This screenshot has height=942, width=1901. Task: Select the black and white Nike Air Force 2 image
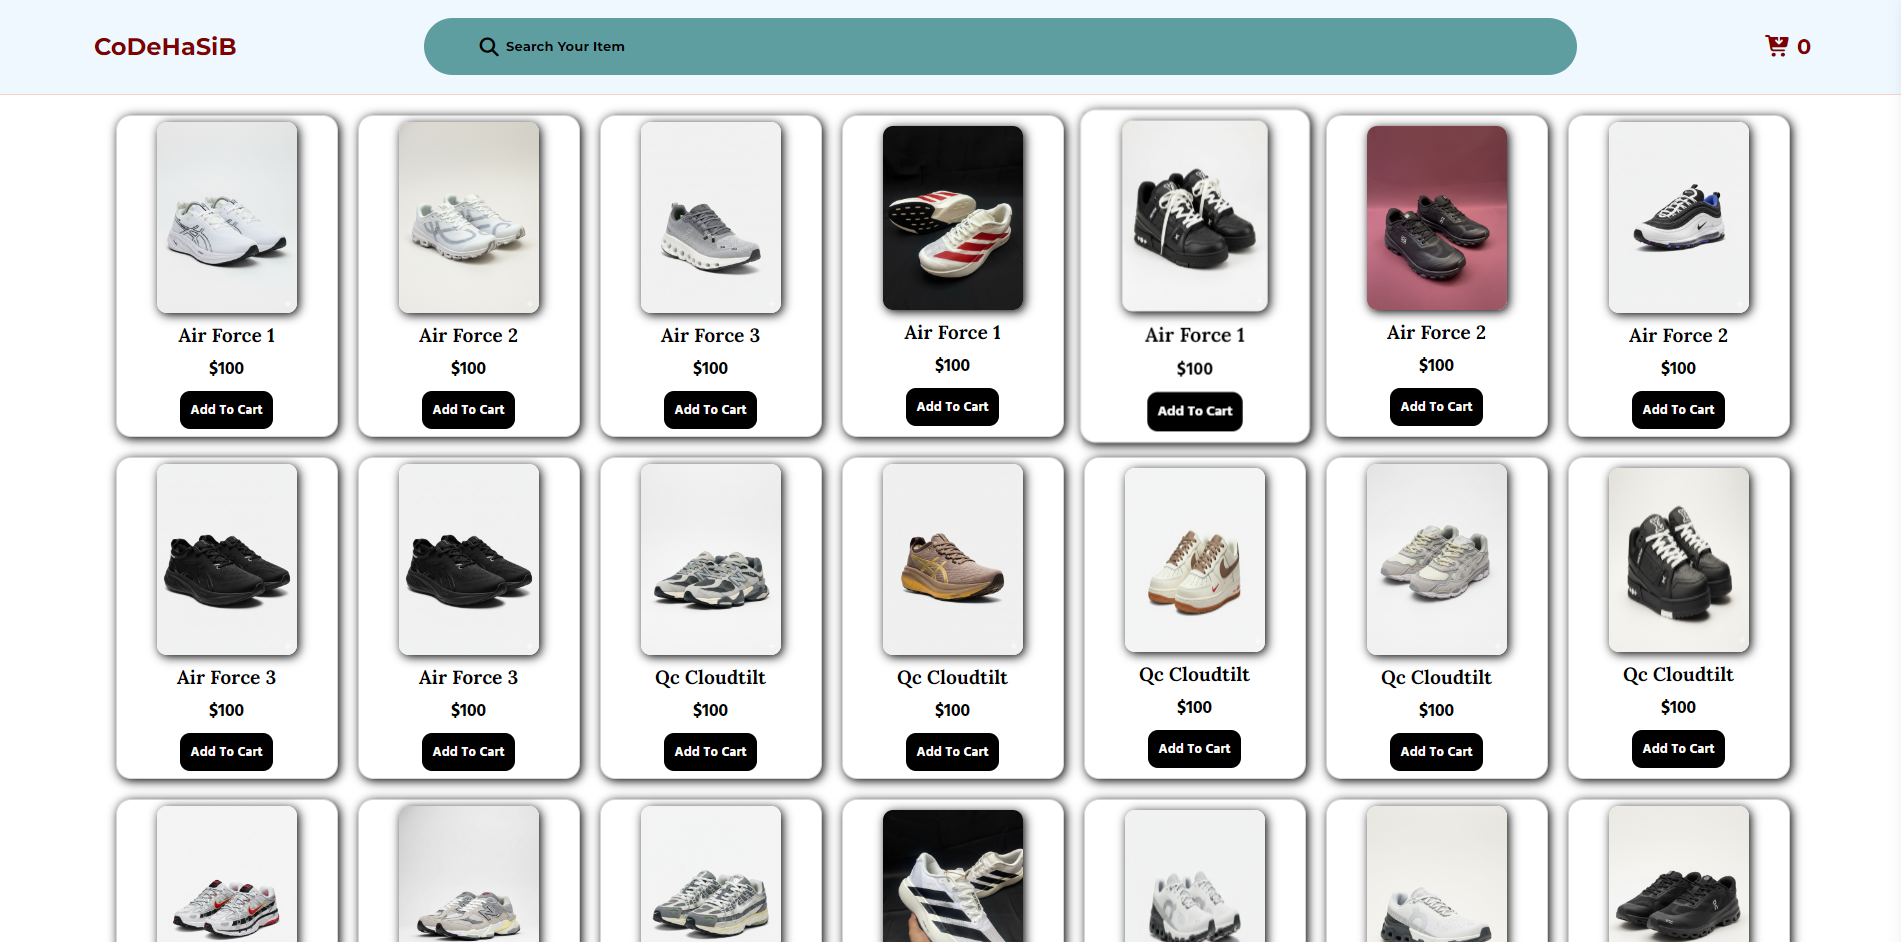1678,217
